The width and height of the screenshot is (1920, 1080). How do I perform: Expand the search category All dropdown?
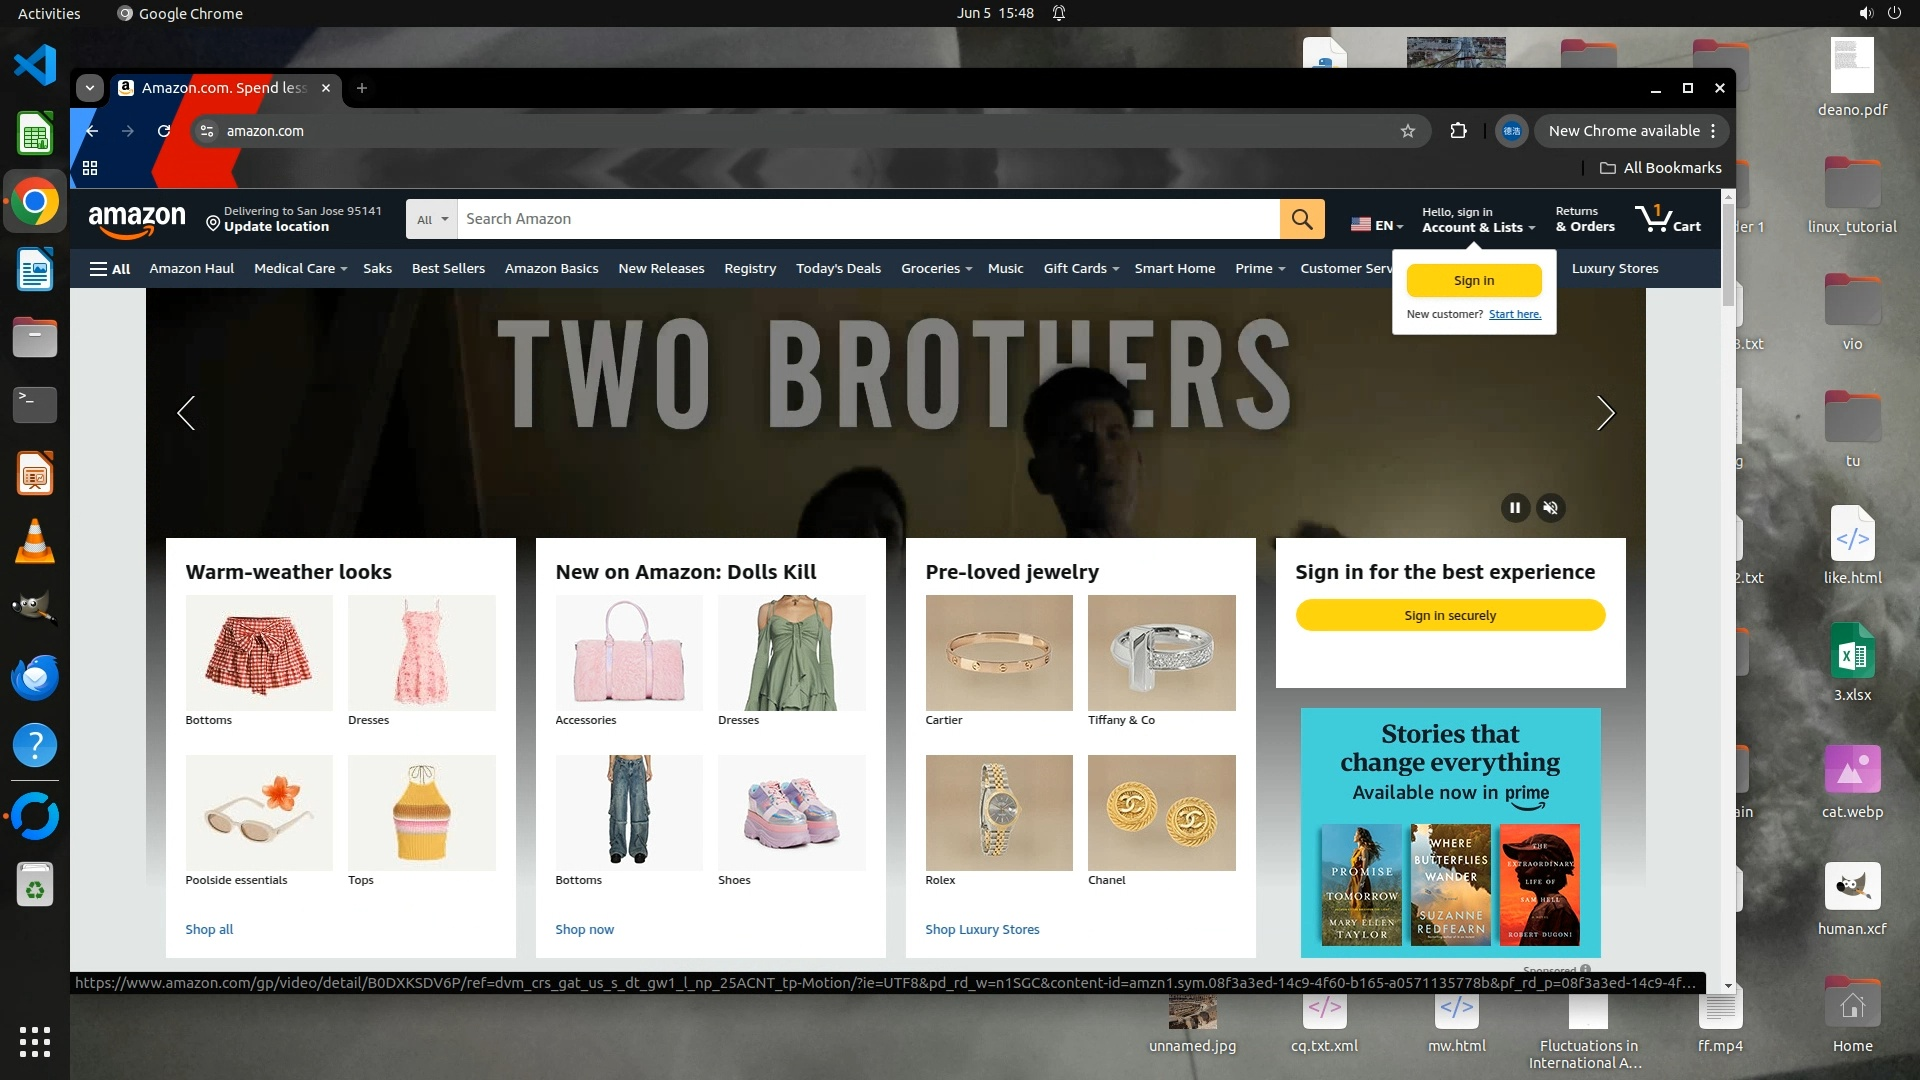[432, 219]
